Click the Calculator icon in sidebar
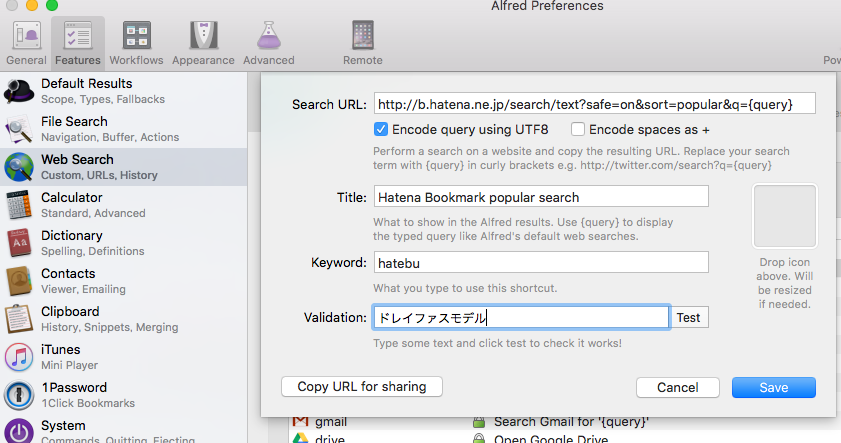841x443 pixels. [x=19, y=205]
